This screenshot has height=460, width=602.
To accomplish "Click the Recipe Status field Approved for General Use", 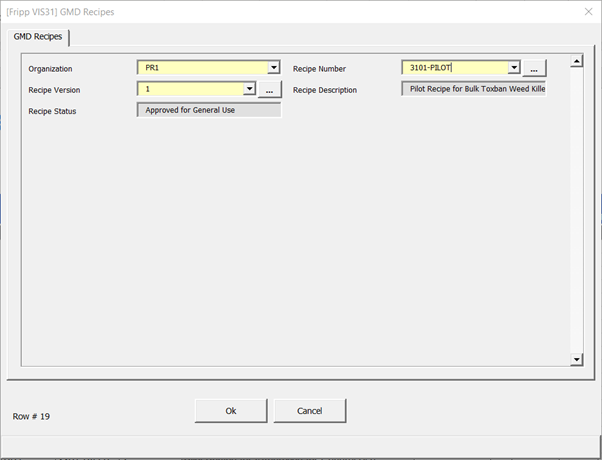I will [209, 110].
